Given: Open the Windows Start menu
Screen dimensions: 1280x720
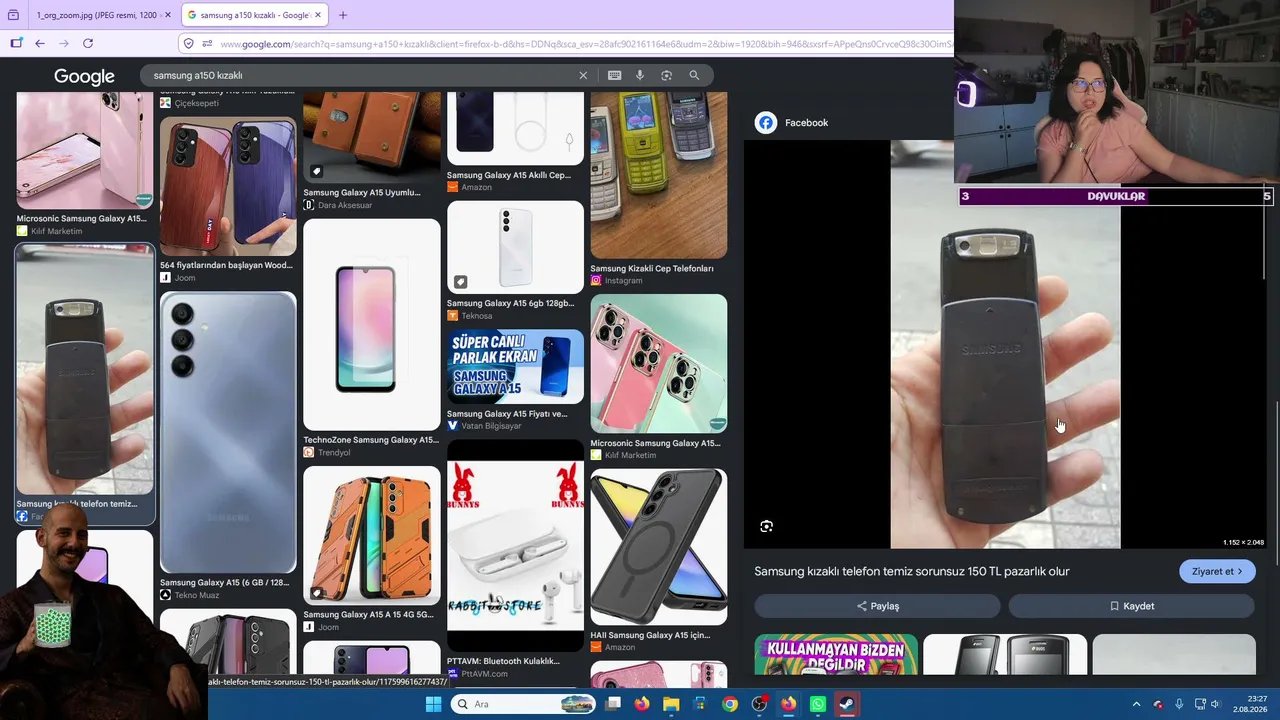Looking at the screenshot, I should click(x=433, y=704).
